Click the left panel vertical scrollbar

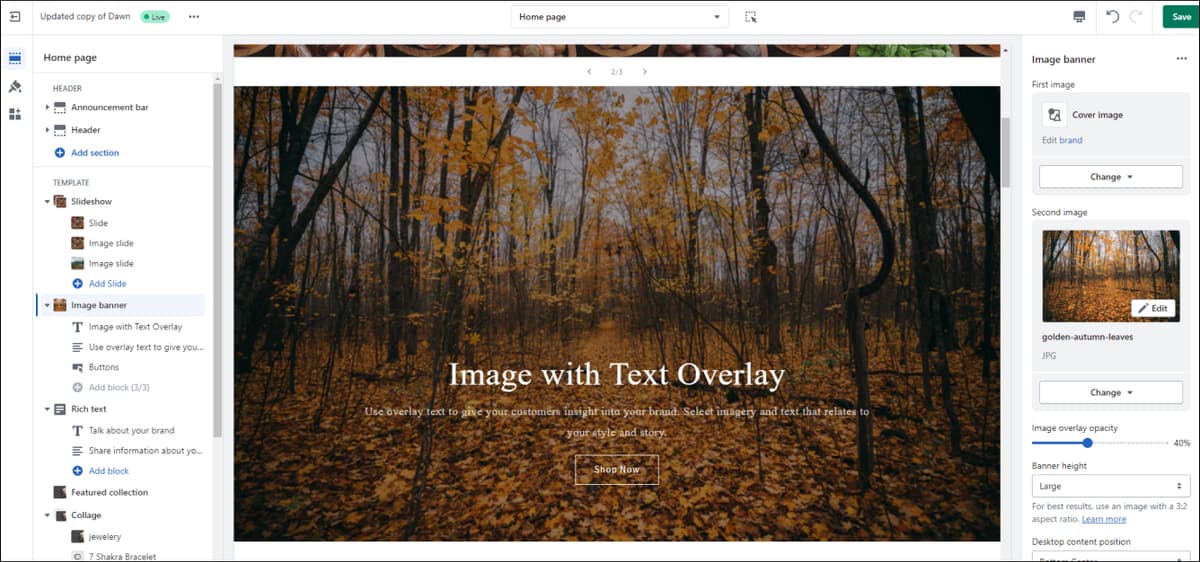click(217, 260)
